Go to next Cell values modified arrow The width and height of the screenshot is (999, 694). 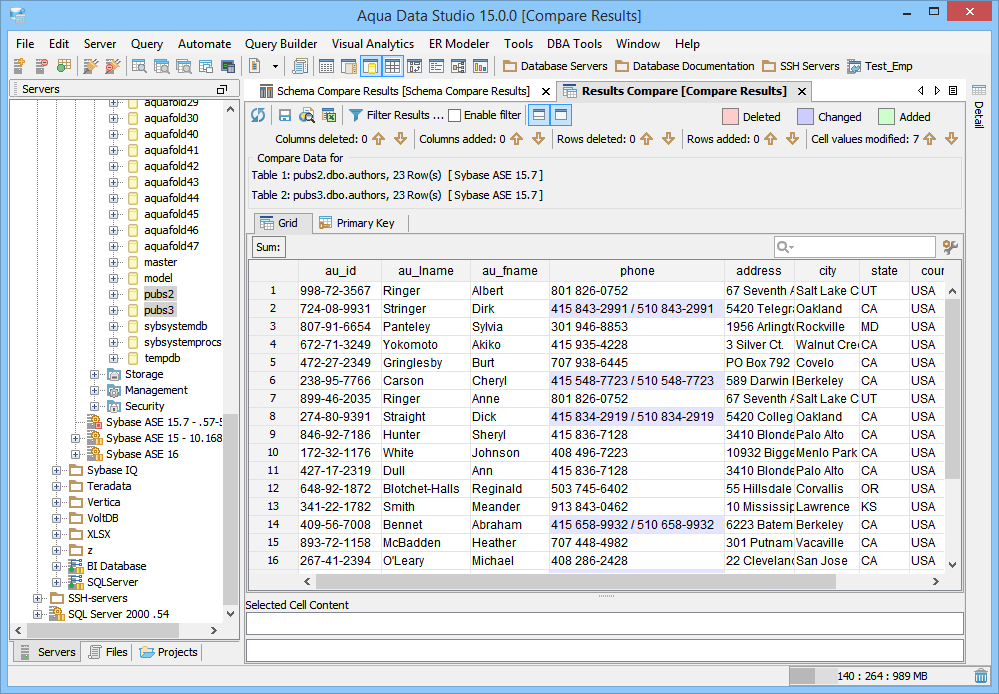coord(951,139)
